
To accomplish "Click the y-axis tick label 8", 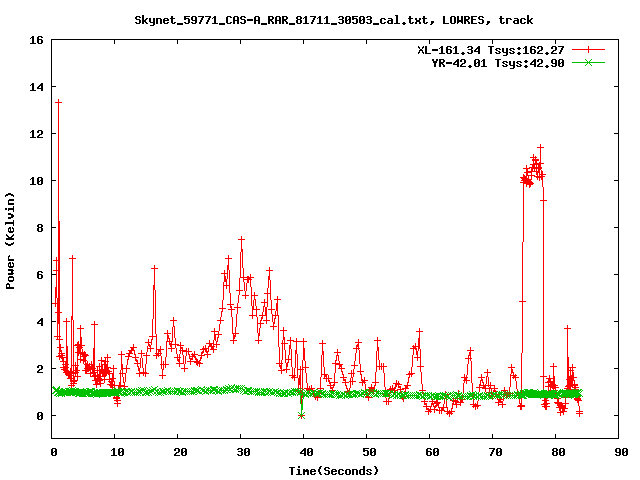I will 40,228.
